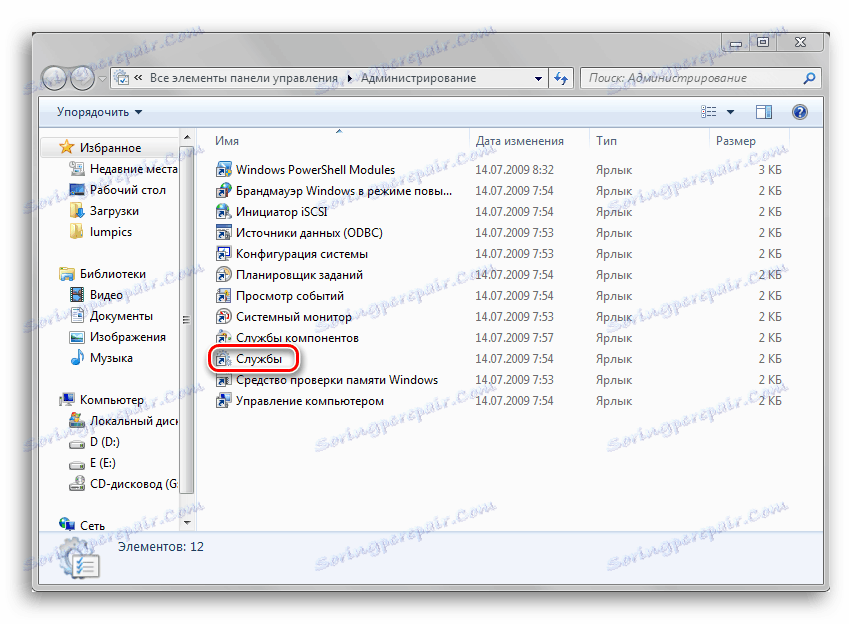Viewport: 862px width, 624px height.
Task: Click the 14.07.2009 7:57 date cell
Action: coord(515,338)
